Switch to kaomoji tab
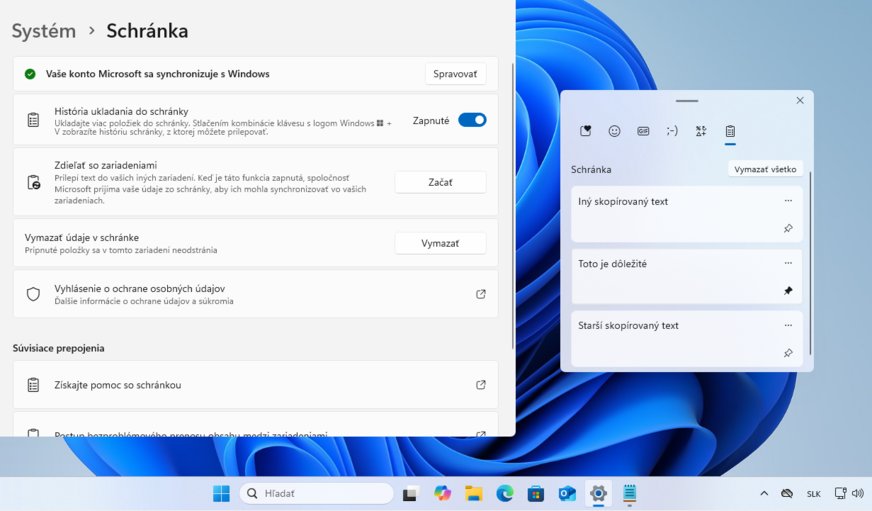 [x=672, y=131]
